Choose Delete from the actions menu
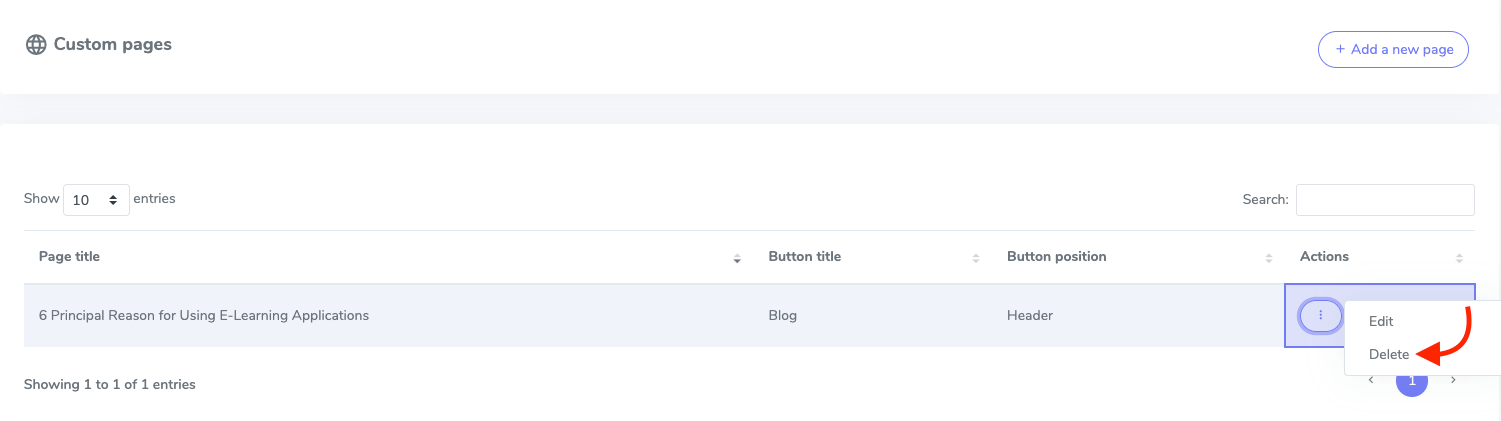 point(1389,354)
